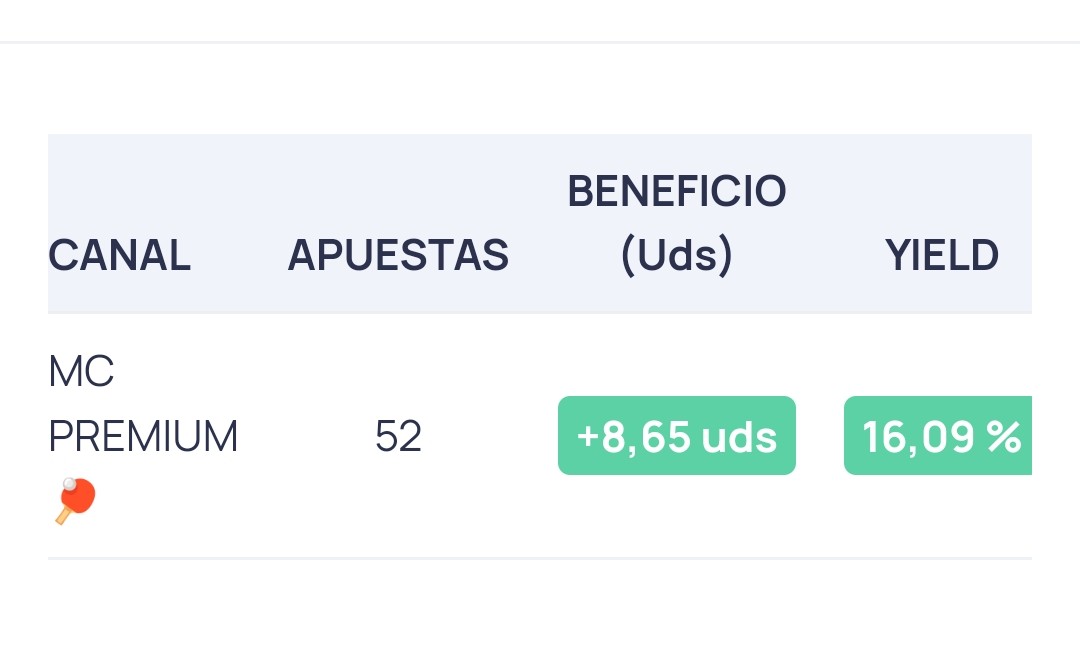The width and height of the screenshot is (1080, 650).
Task: Click the MC word in channel name
Action: pyautogui.click(x=81, y=372)
